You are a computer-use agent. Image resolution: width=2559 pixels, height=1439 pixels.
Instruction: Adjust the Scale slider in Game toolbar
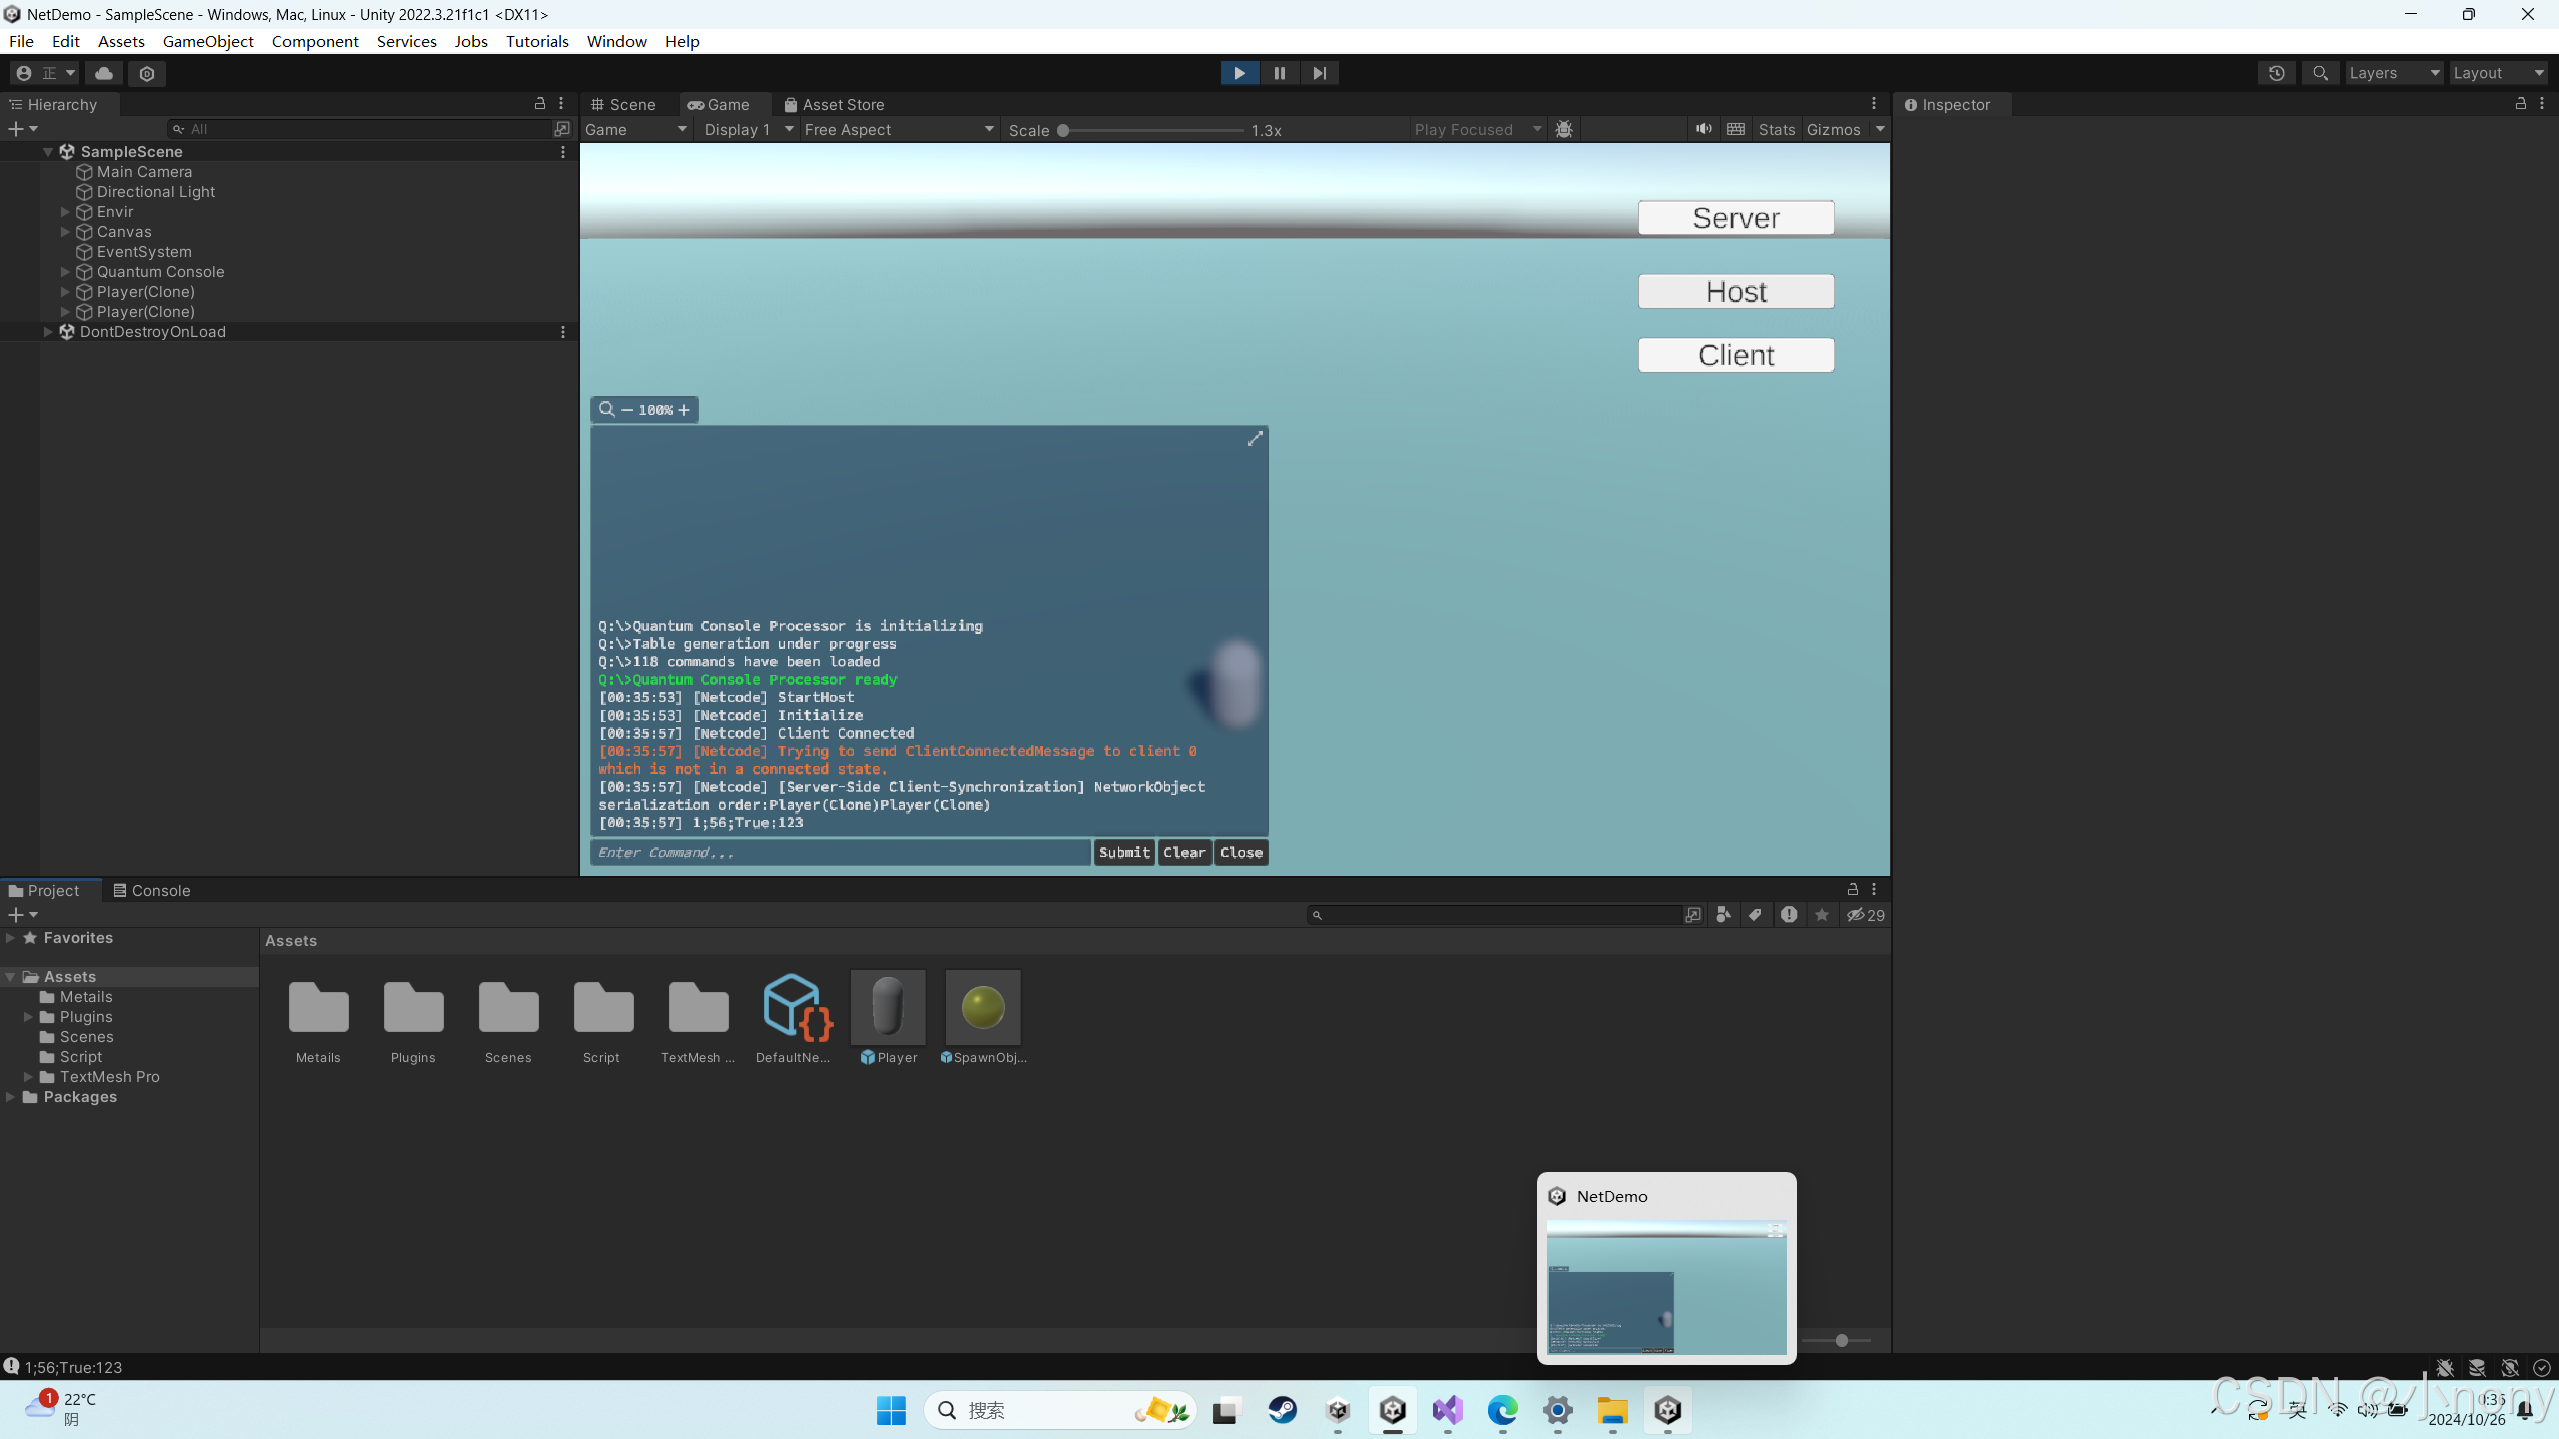pyautogui.click(x=1062, y=130)
